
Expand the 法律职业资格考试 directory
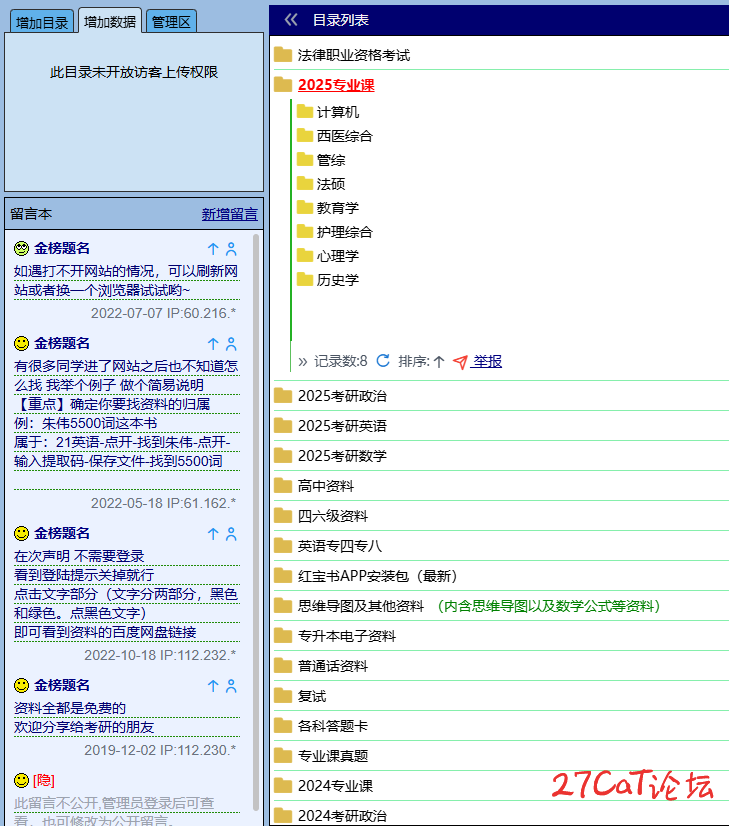[353, 55]
